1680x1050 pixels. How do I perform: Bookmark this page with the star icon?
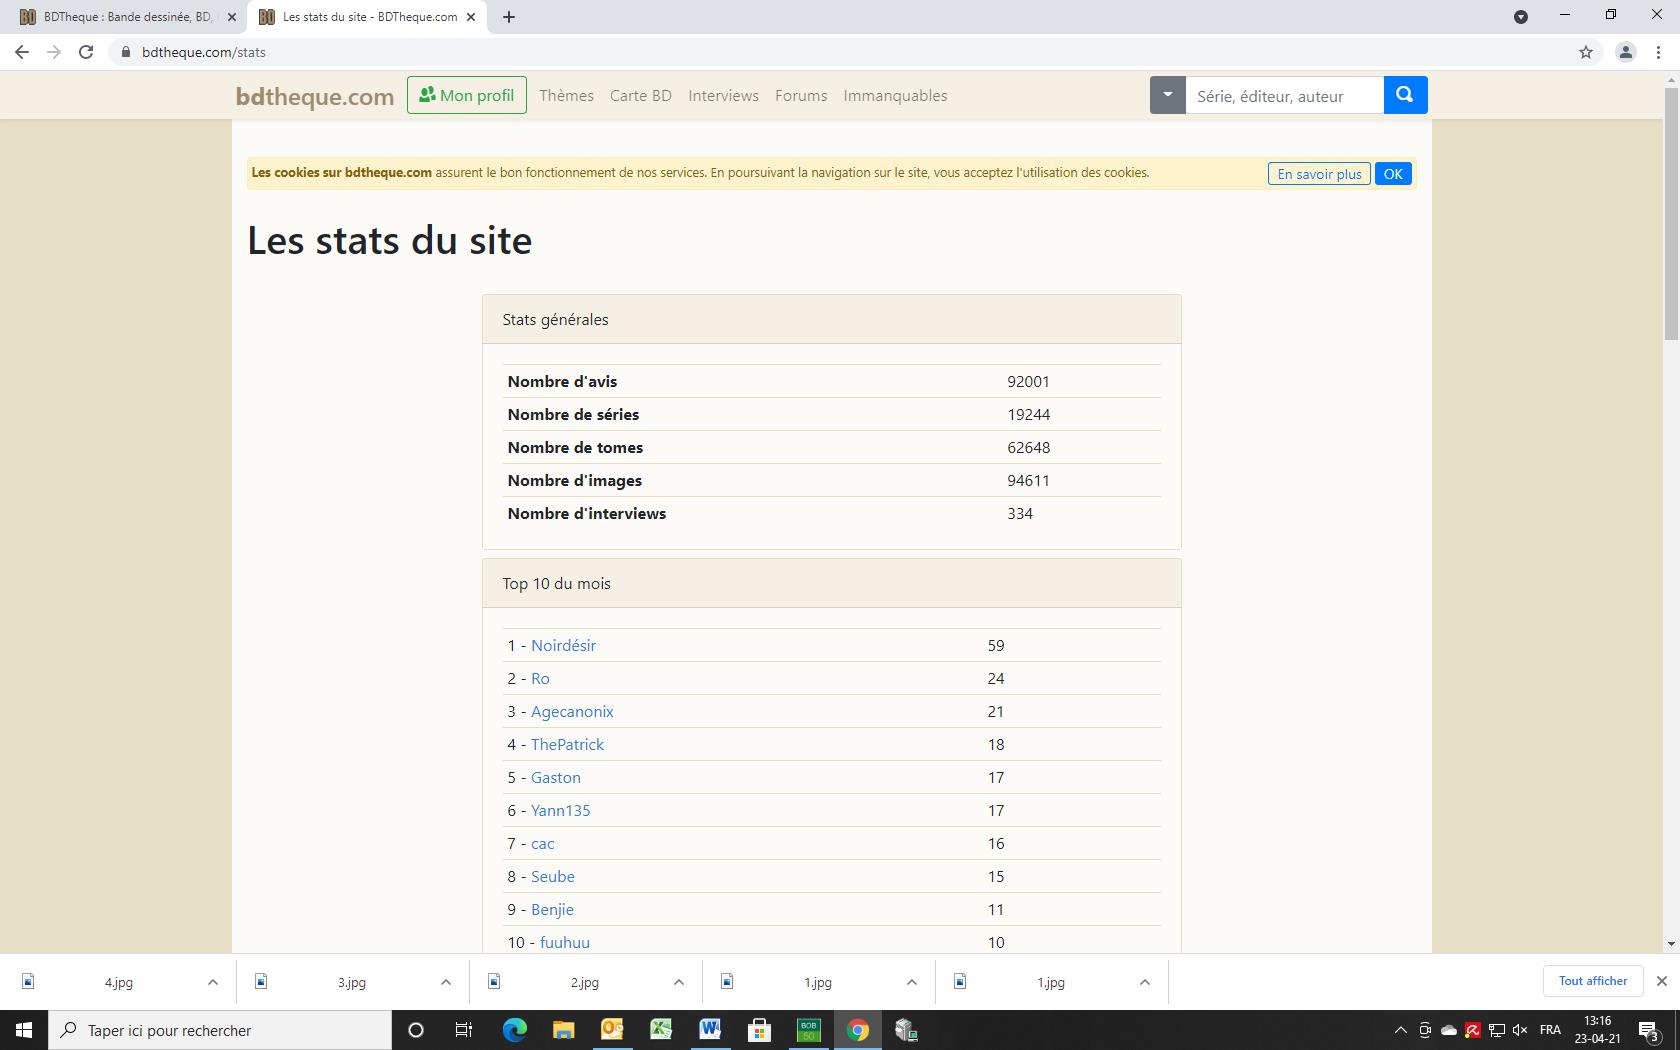pyautogui.click(x=1585, y=52)
